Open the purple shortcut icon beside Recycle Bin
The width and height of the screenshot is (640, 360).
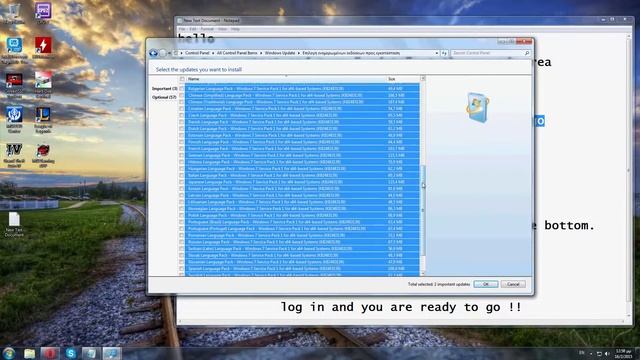click(43, 13)
